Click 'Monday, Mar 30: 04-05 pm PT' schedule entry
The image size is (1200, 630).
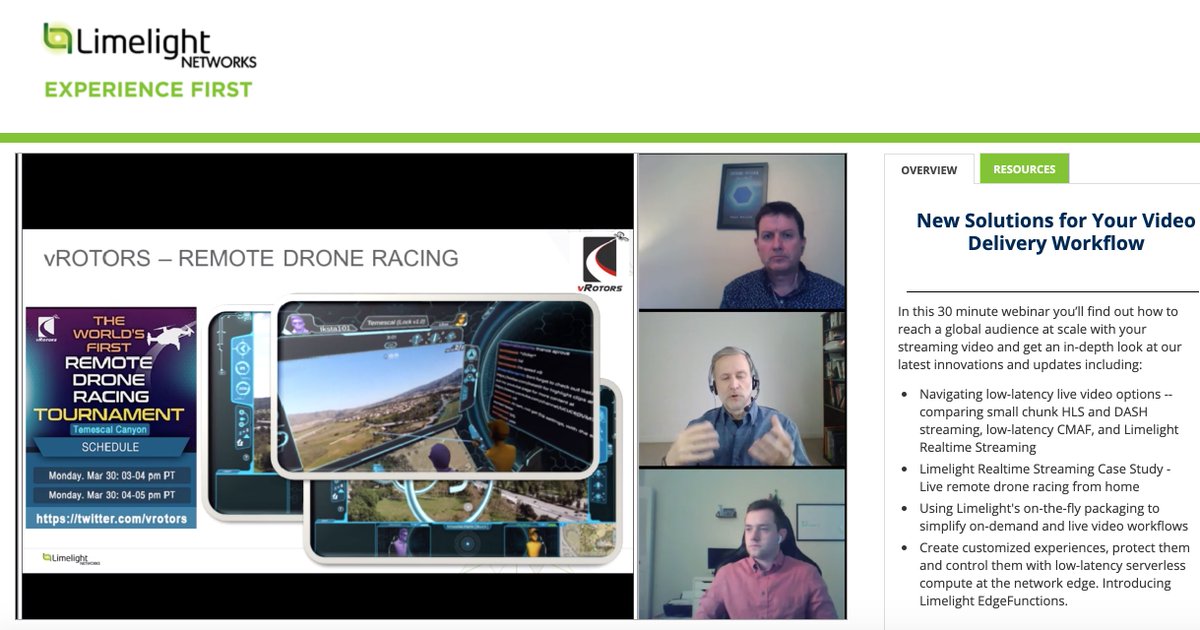pos(110,496)
